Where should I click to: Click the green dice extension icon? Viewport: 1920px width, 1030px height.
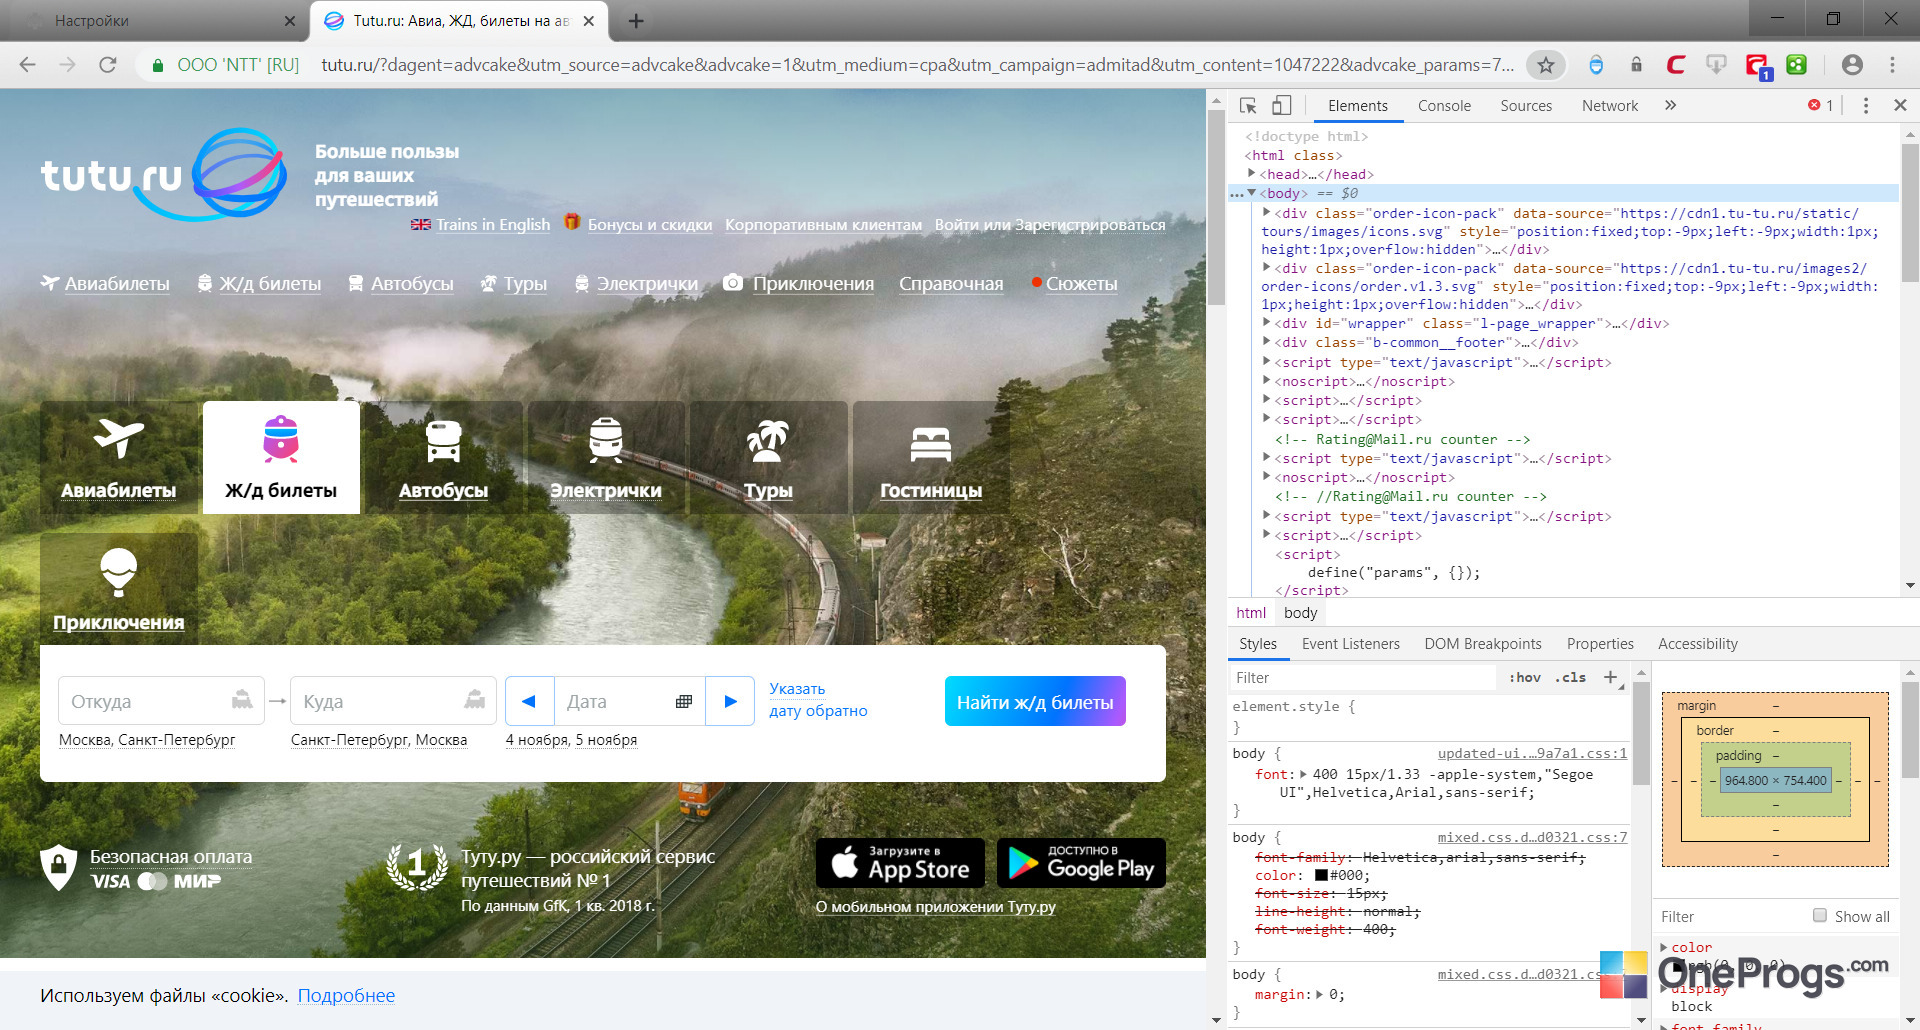click(1797, 65)
